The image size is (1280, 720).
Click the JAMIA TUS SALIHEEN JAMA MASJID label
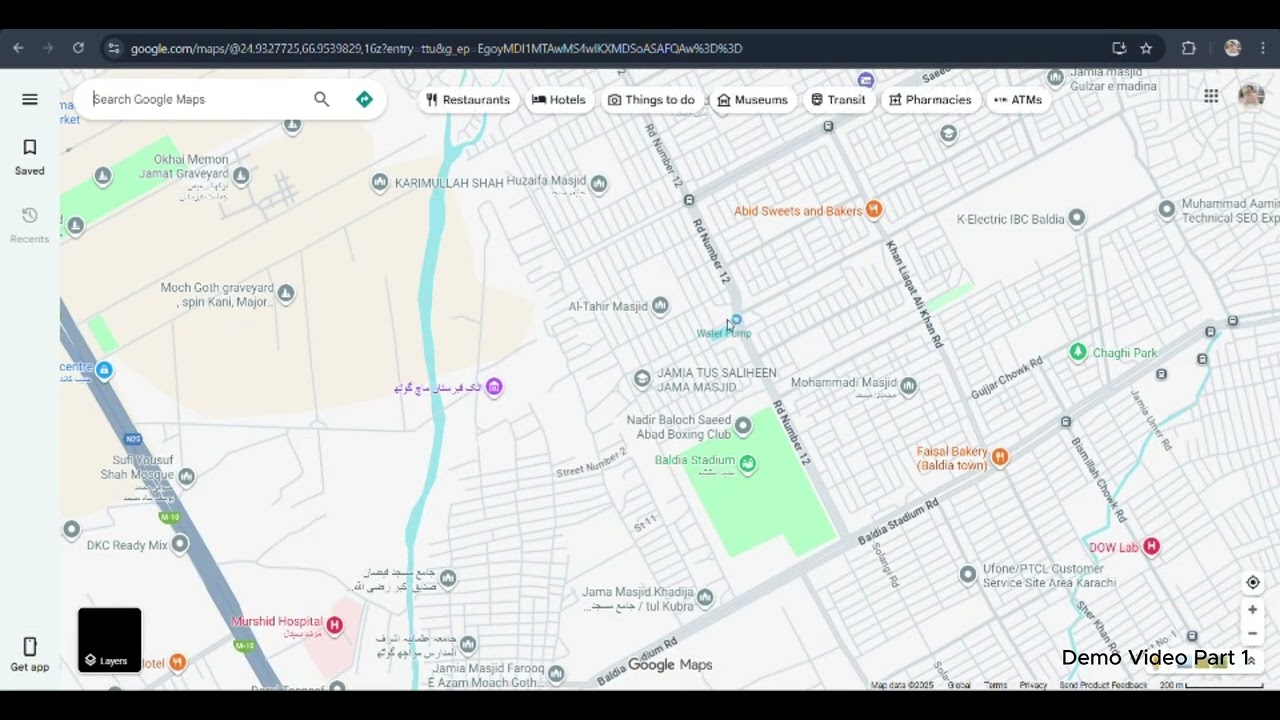tap(717, 380)
